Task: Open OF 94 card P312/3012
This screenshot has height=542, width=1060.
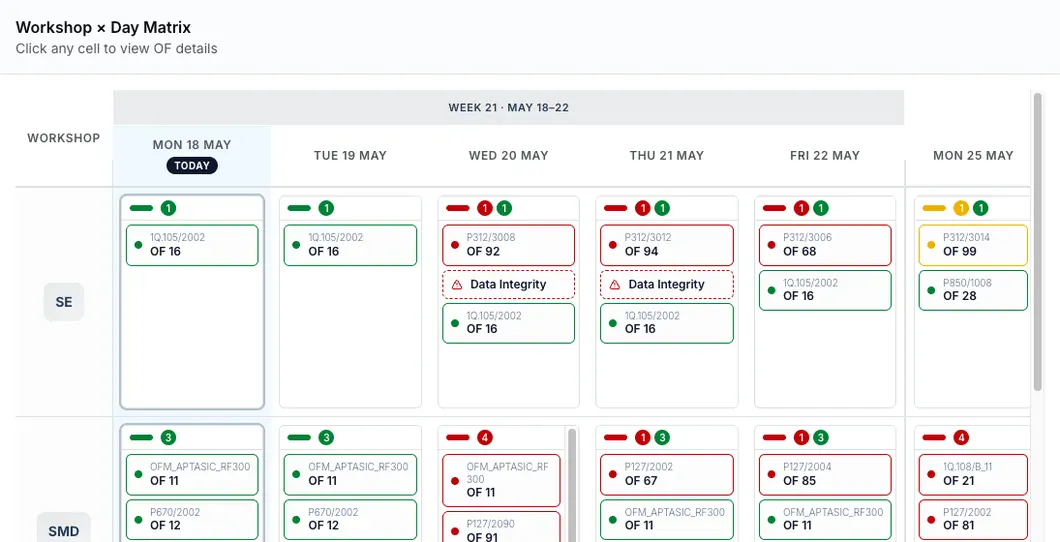Action: coord(667,245)
